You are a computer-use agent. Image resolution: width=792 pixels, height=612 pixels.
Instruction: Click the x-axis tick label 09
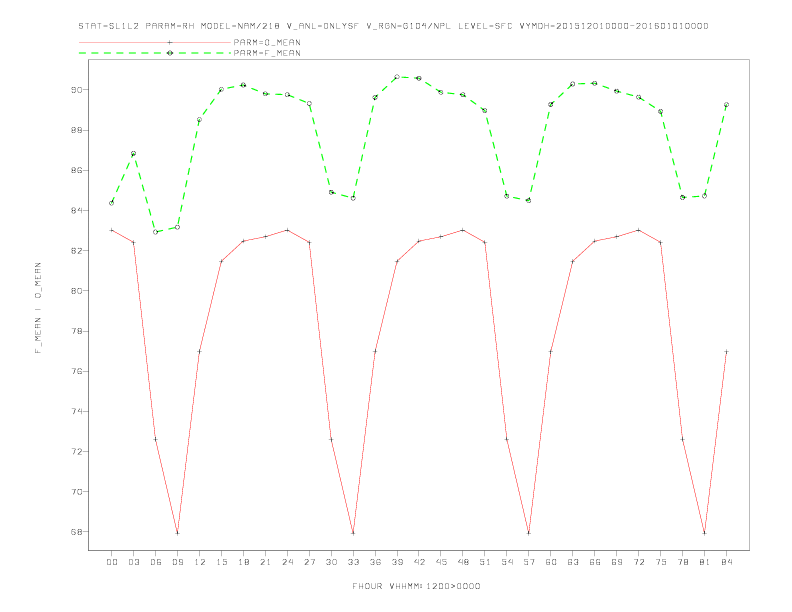(x=177, y=562)
